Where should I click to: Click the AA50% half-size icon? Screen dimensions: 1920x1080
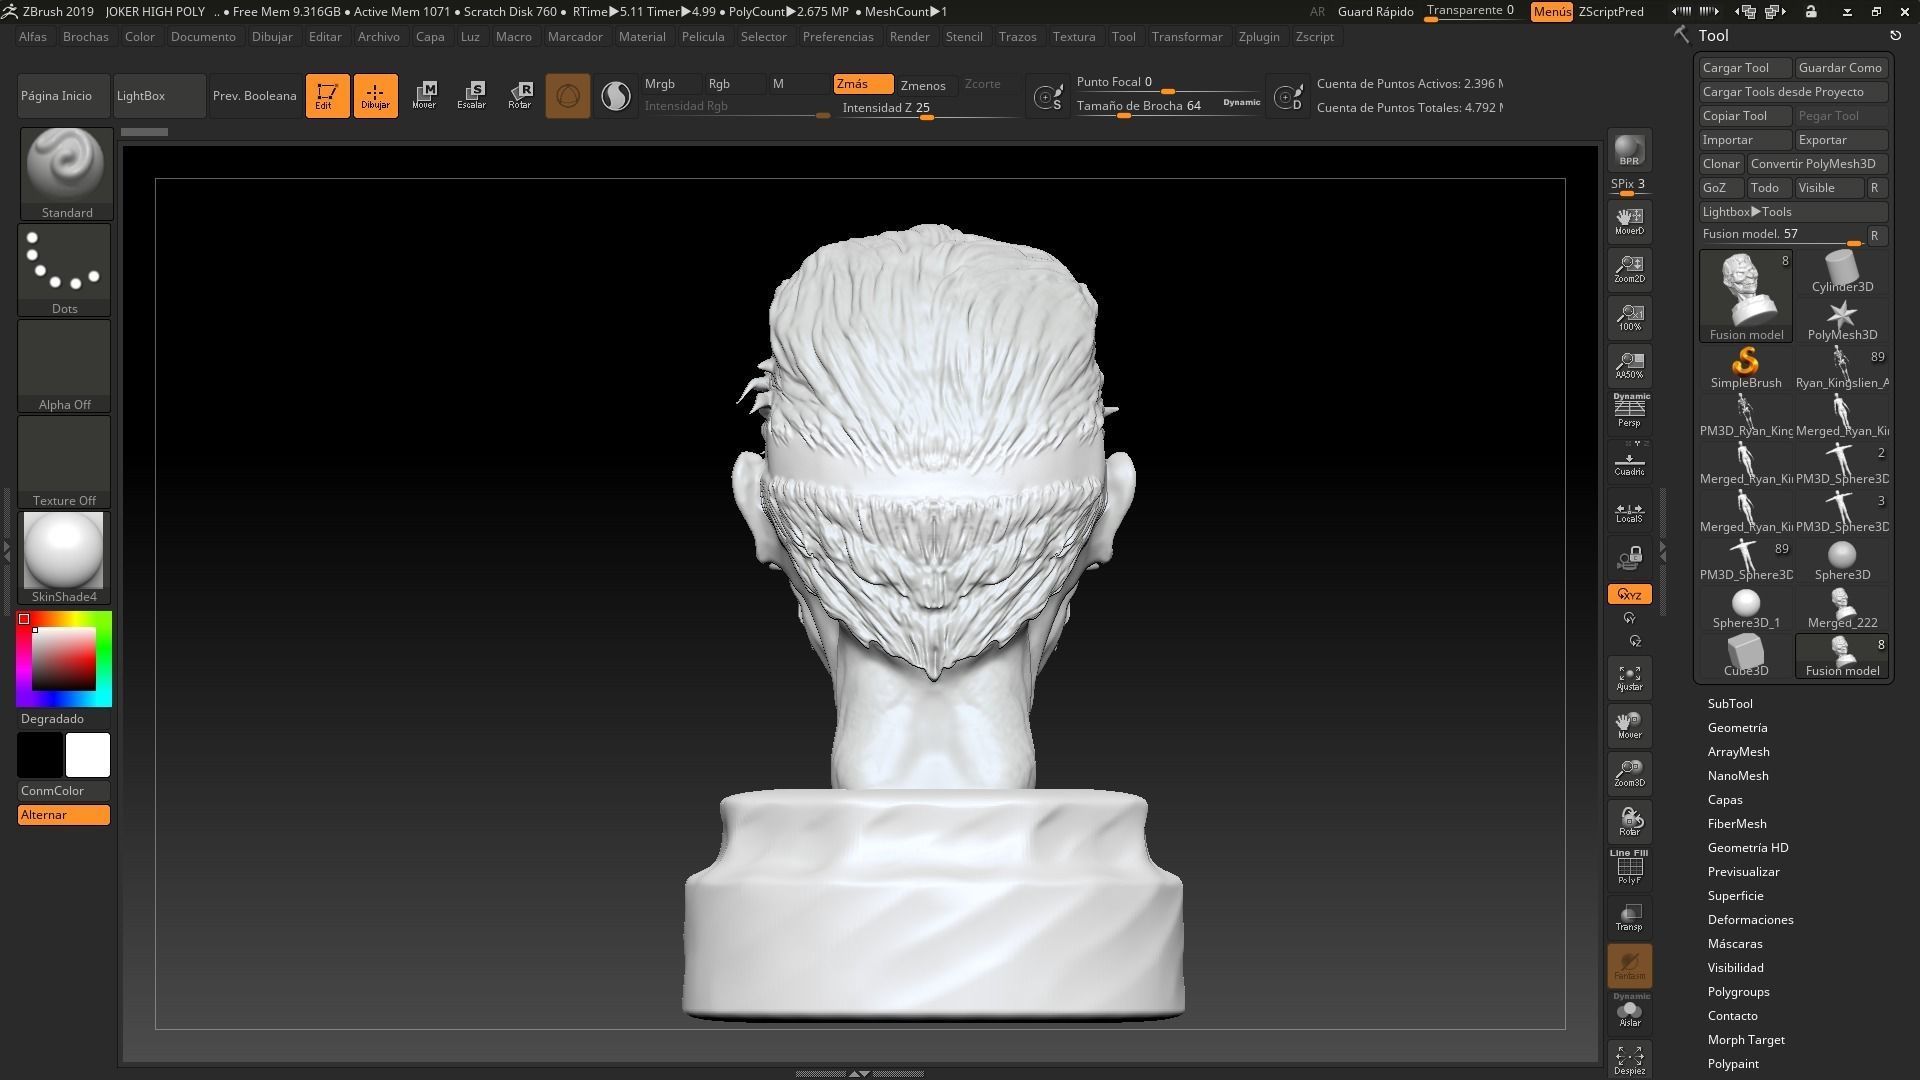pos(1629,365)
